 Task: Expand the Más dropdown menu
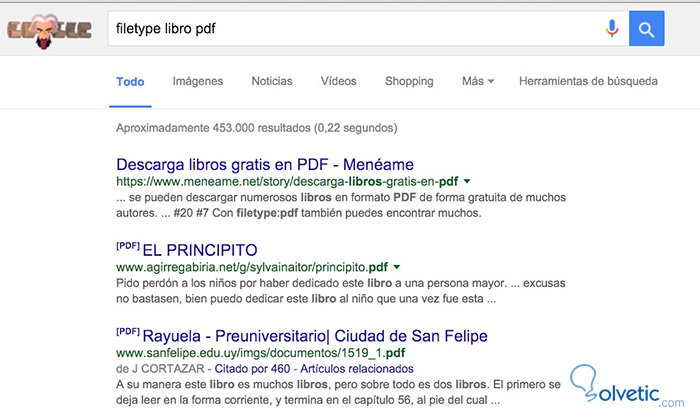(x=478, y=81)
